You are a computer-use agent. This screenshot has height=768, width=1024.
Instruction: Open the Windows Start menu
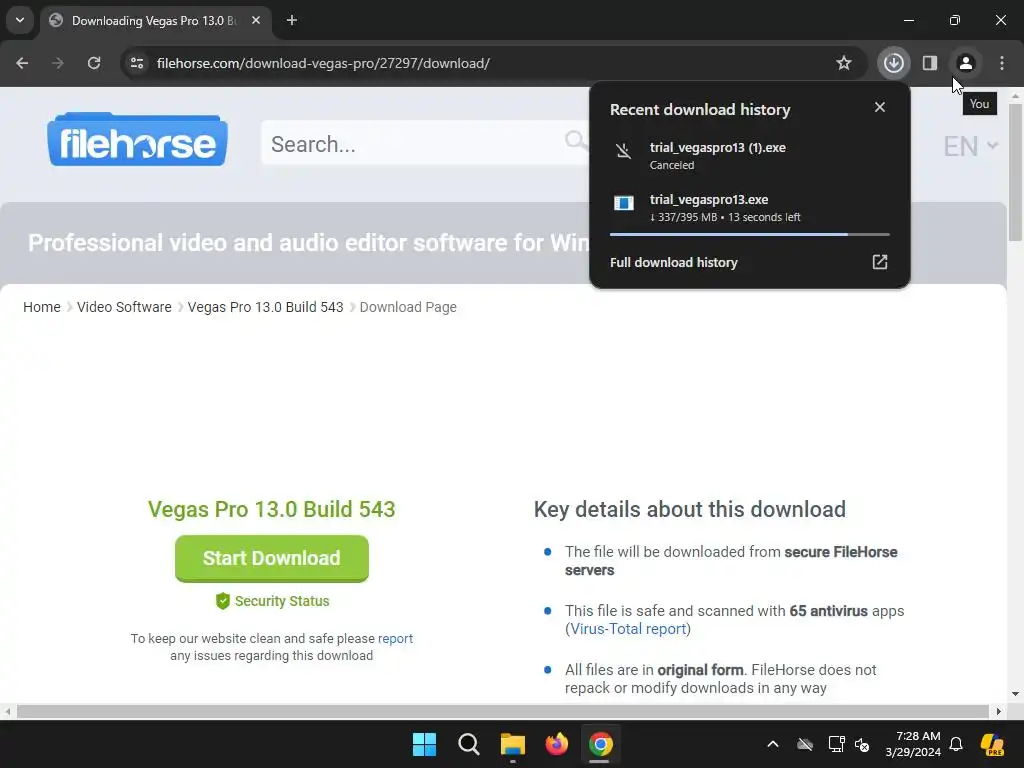pyautogui.click(x=424, y=744)
